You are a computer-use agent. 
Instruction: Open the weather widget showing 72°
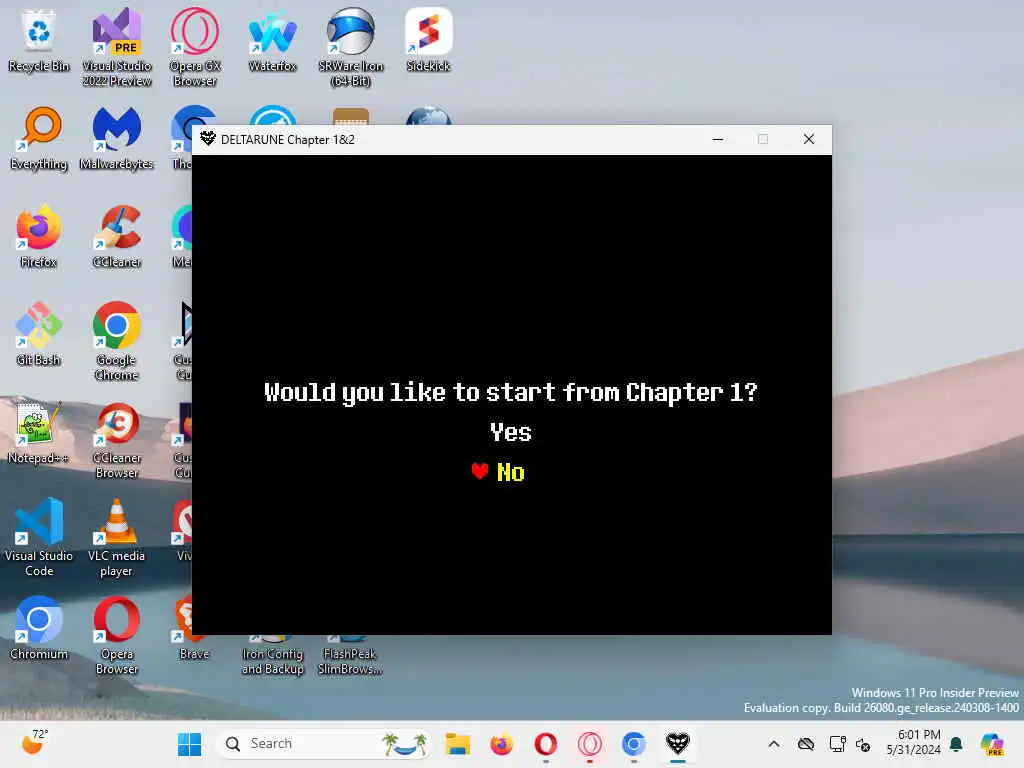(35, 743)
